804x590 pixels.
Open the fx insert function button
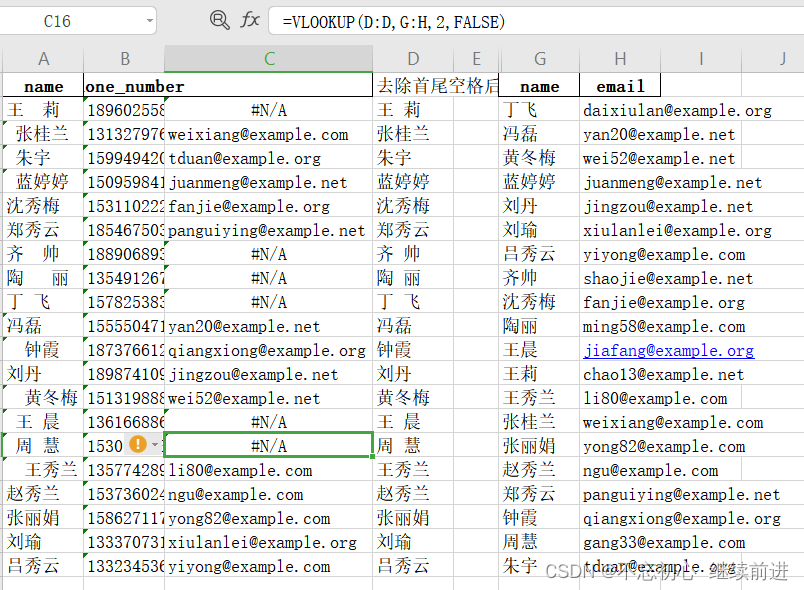[250, 21]
